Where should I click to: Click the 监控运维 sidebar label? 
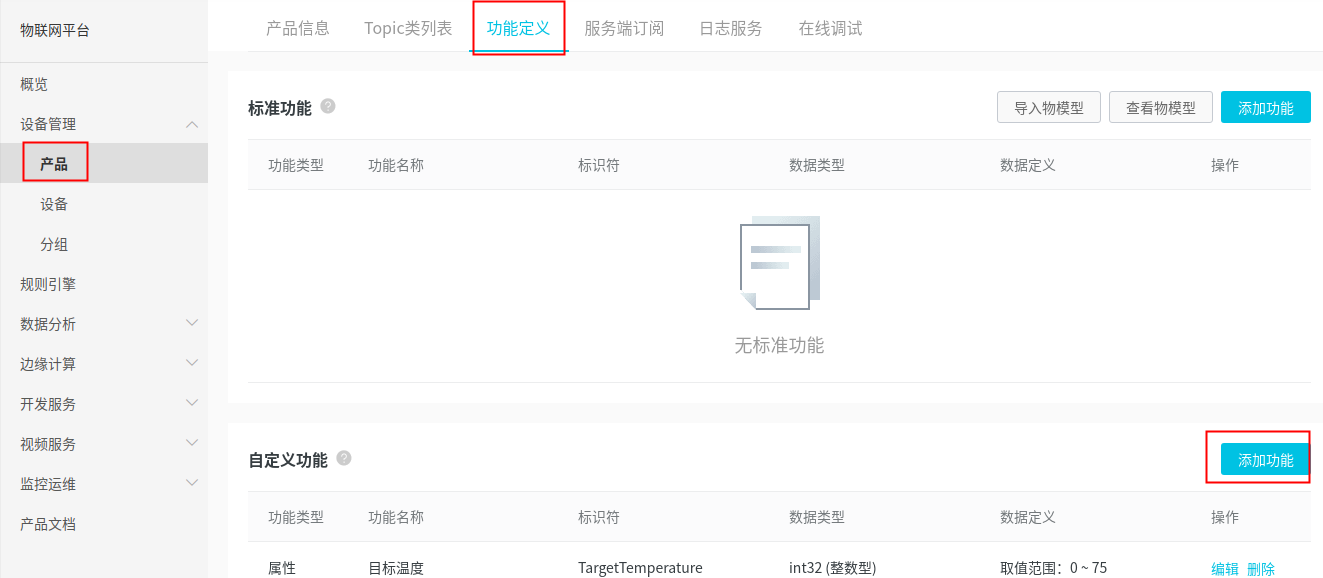(48, 484)
